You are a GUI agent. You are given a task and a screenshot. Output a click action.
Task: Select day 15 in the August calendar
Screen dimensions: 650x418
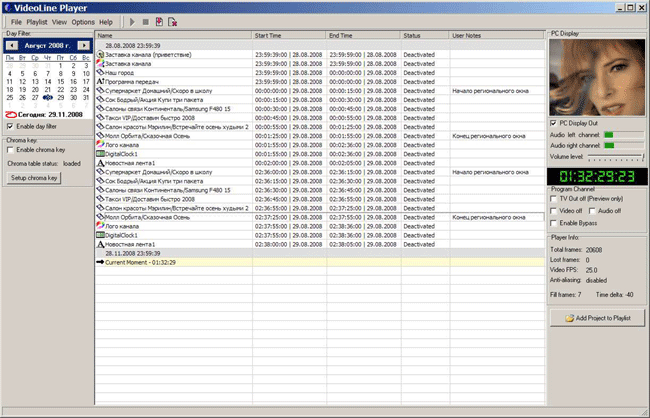61,82
